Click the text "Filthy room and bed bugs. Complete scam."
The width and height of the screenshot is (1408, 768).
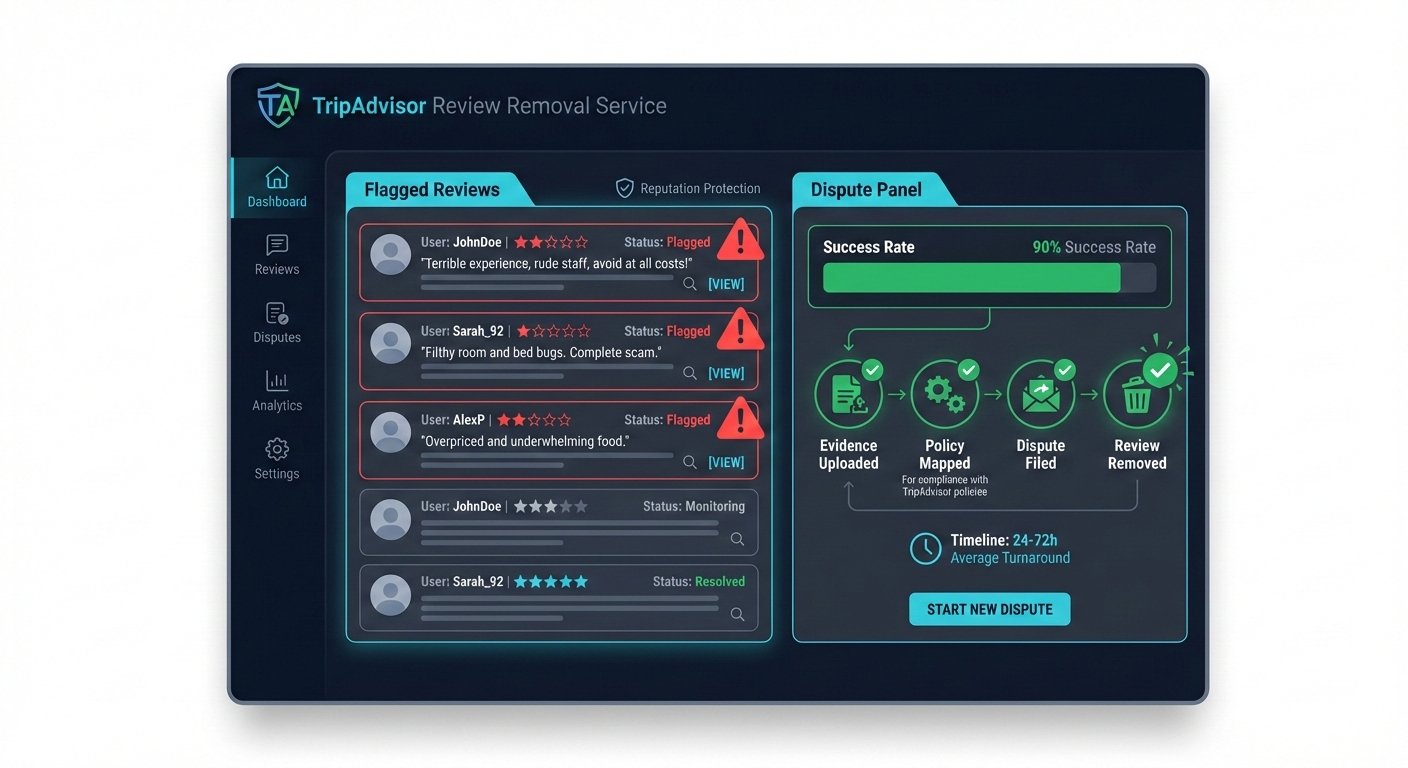point(541,352)
